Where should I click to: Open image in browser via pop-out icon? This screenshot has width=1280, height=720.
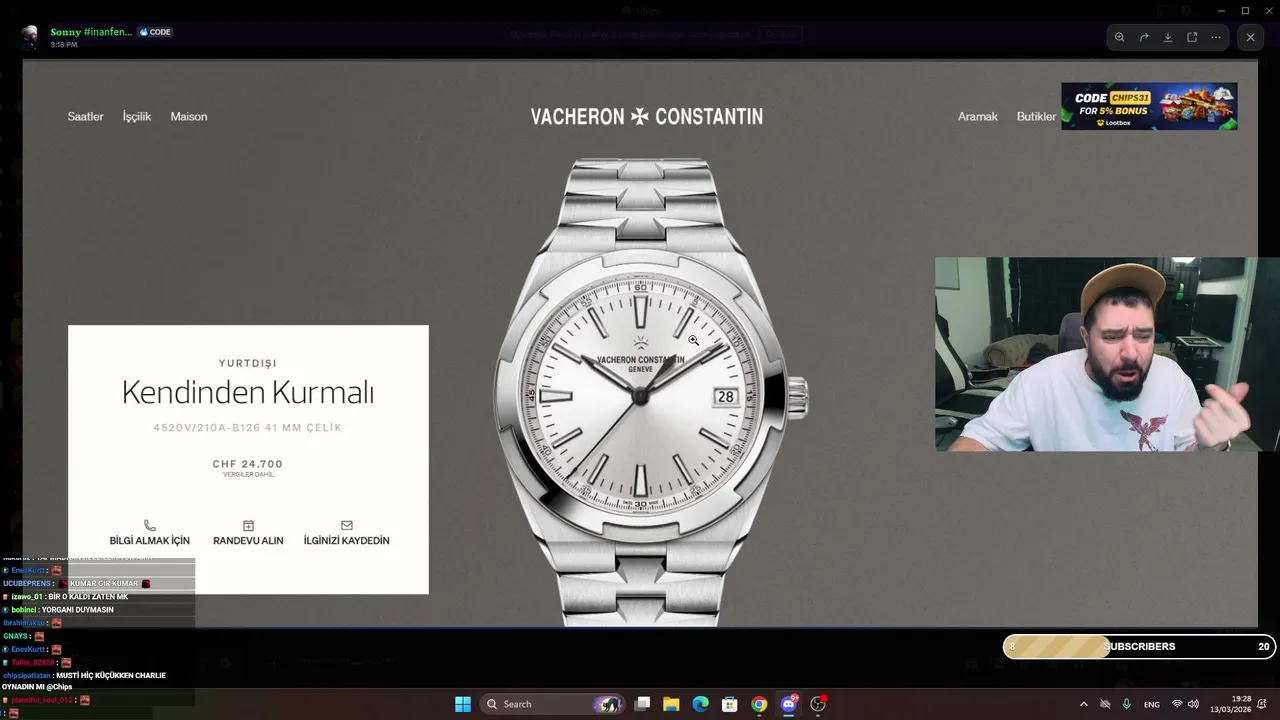point(1192,37)
